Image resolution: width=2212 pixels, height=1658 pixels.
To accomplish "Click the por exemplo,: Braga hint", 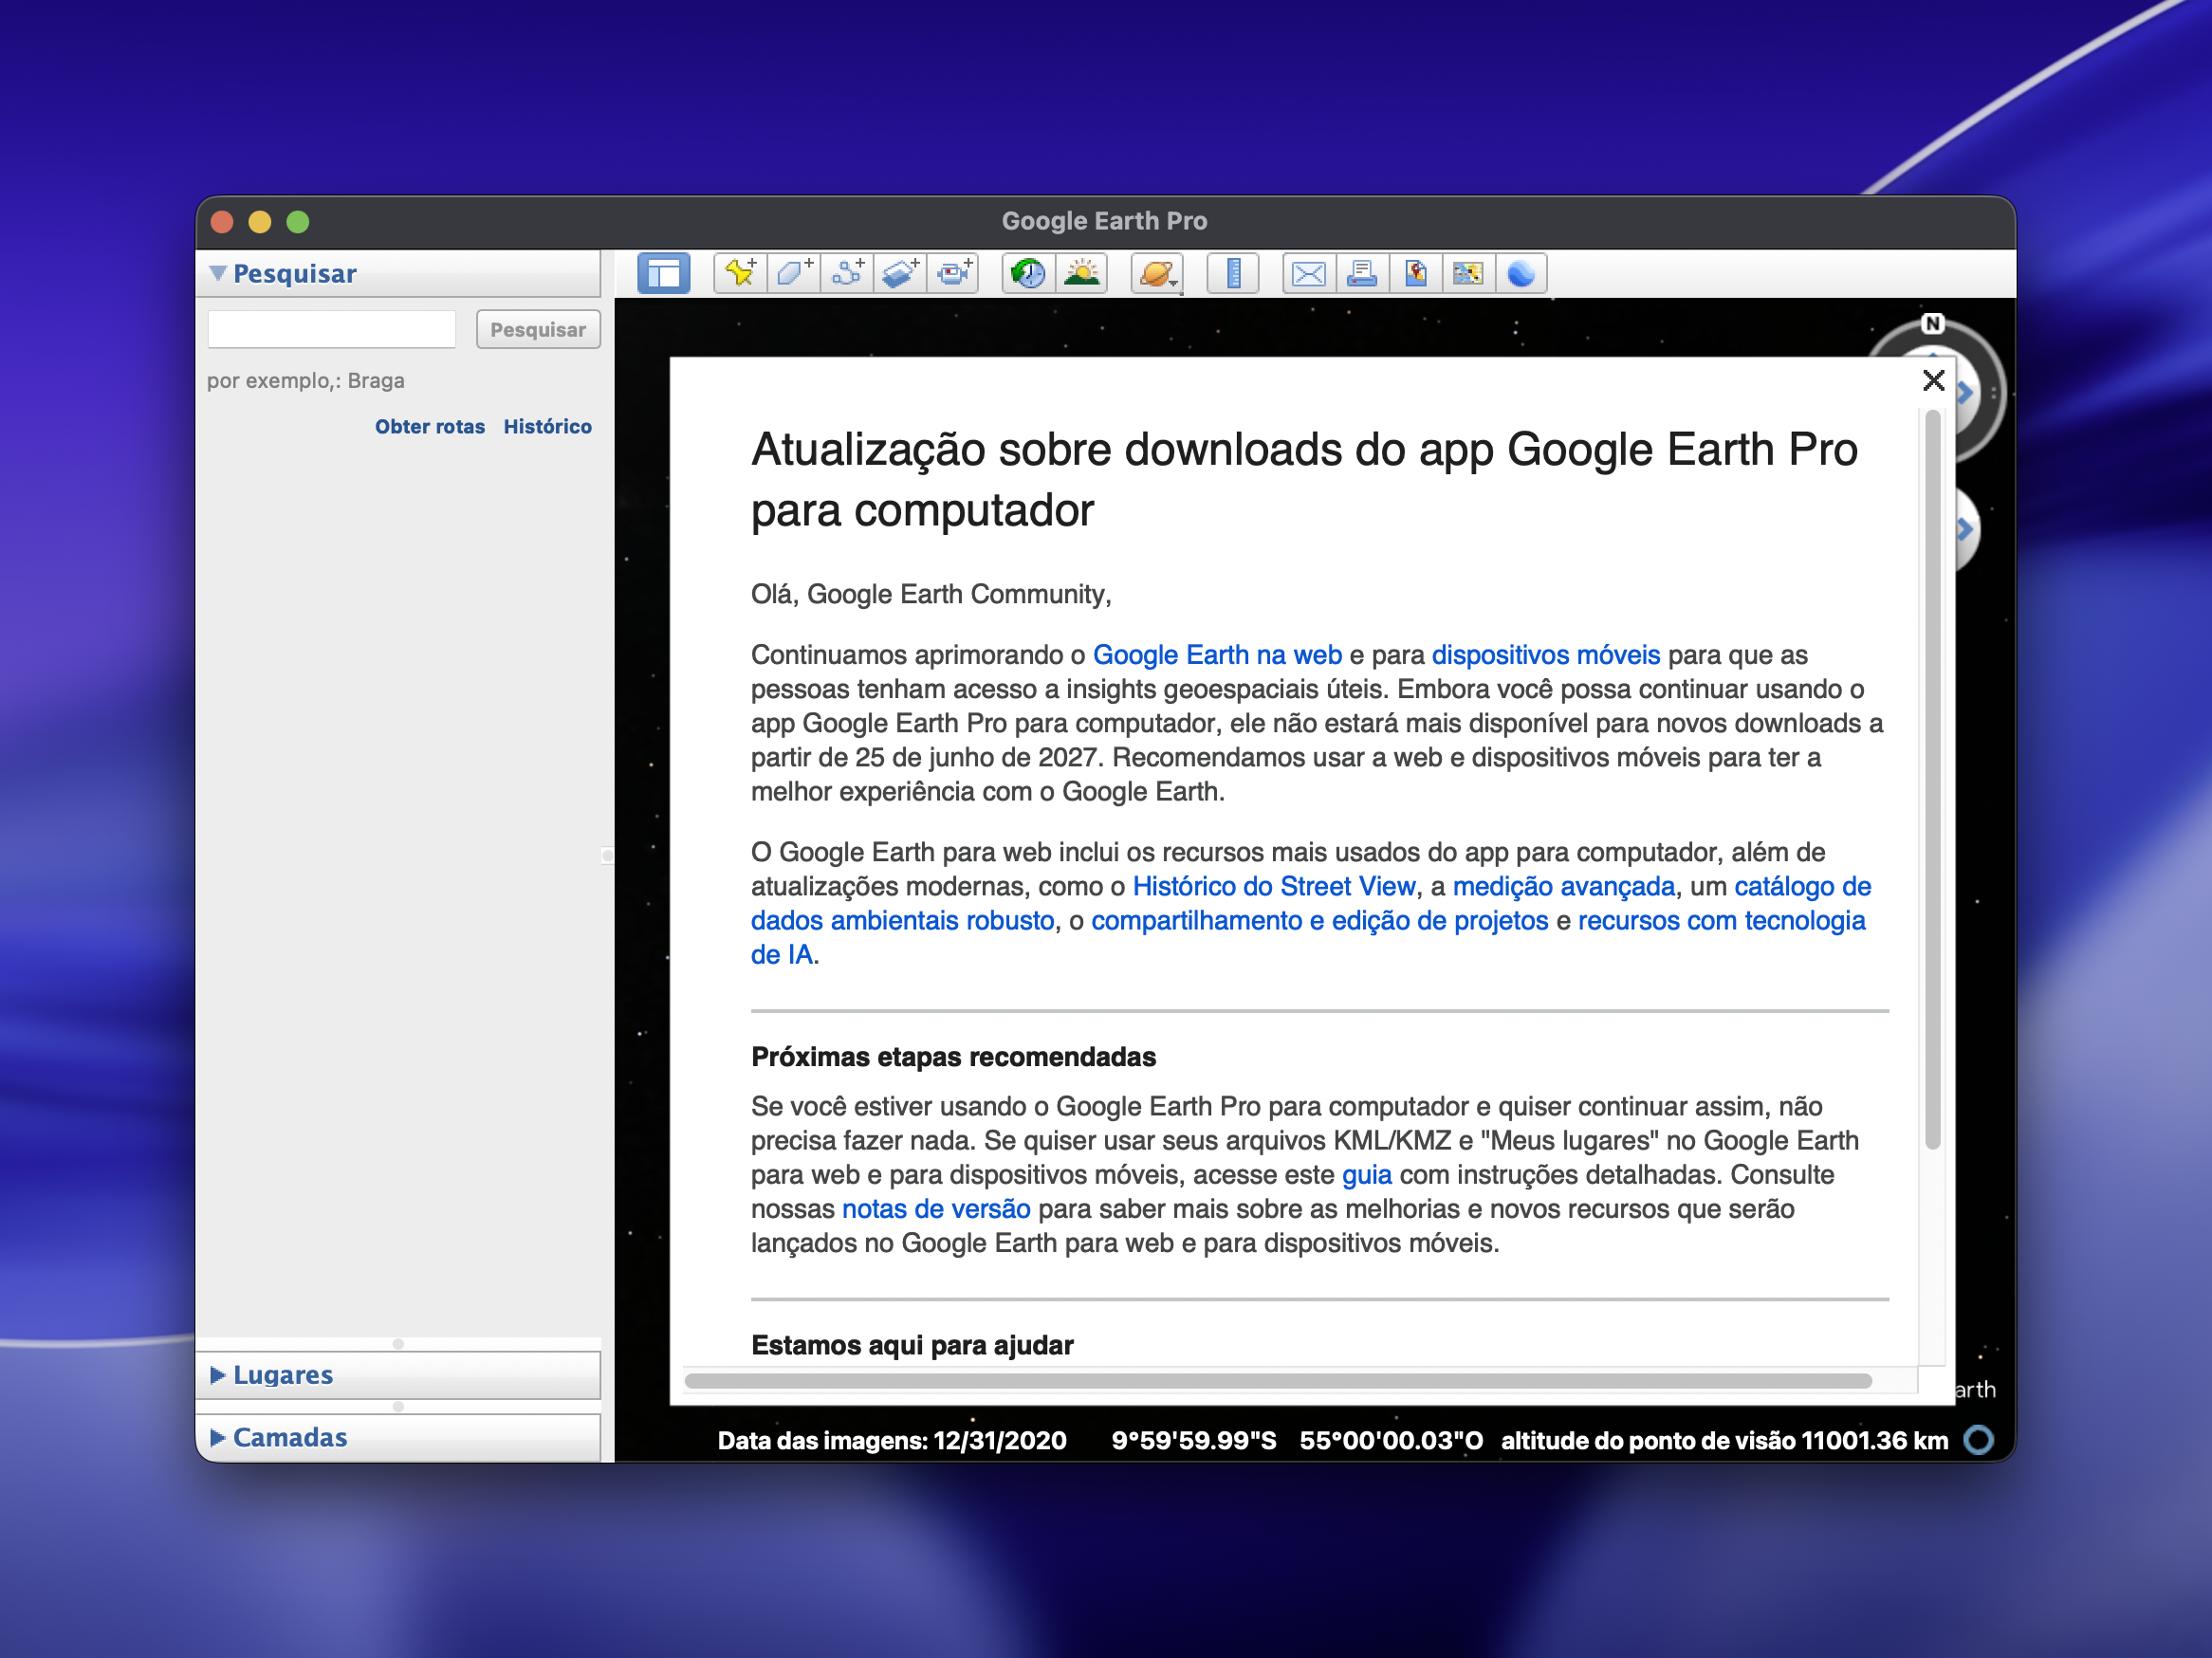I will click(x=306, y=380).
